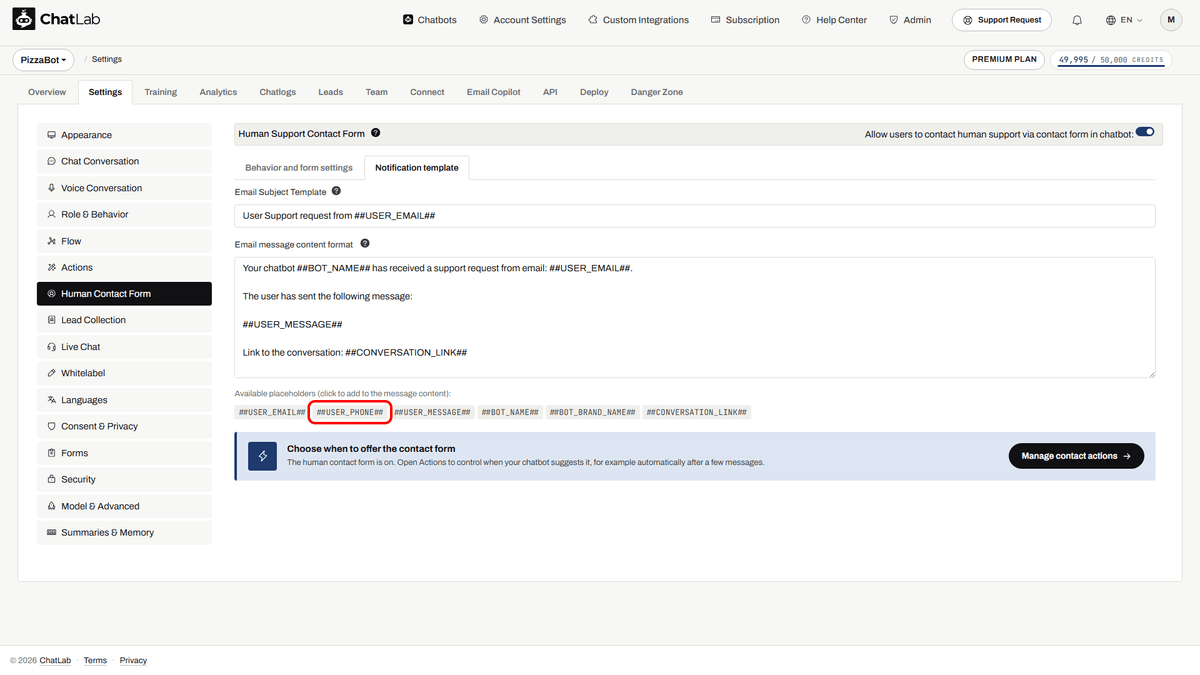Click the PREMIUM PLAN badge button
Screen dimensions: 1200x675
tap(1004, 60)
